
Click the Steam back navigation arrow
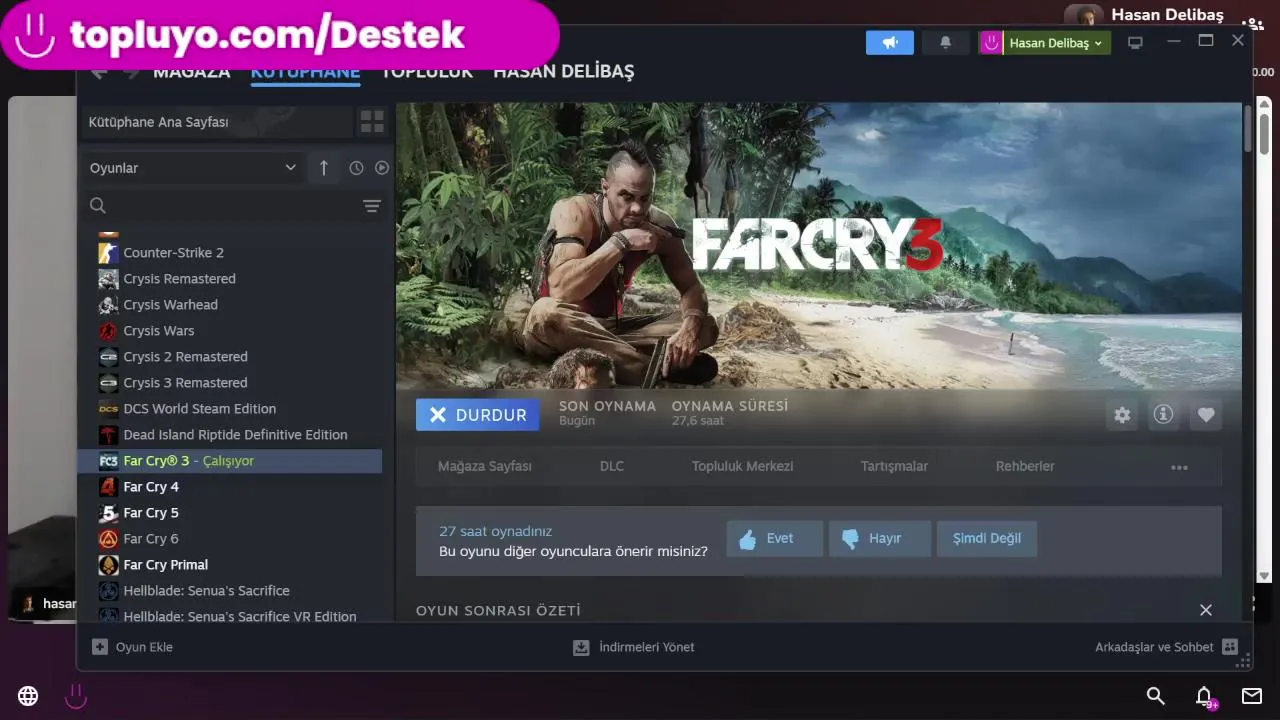tap(98, 72)
